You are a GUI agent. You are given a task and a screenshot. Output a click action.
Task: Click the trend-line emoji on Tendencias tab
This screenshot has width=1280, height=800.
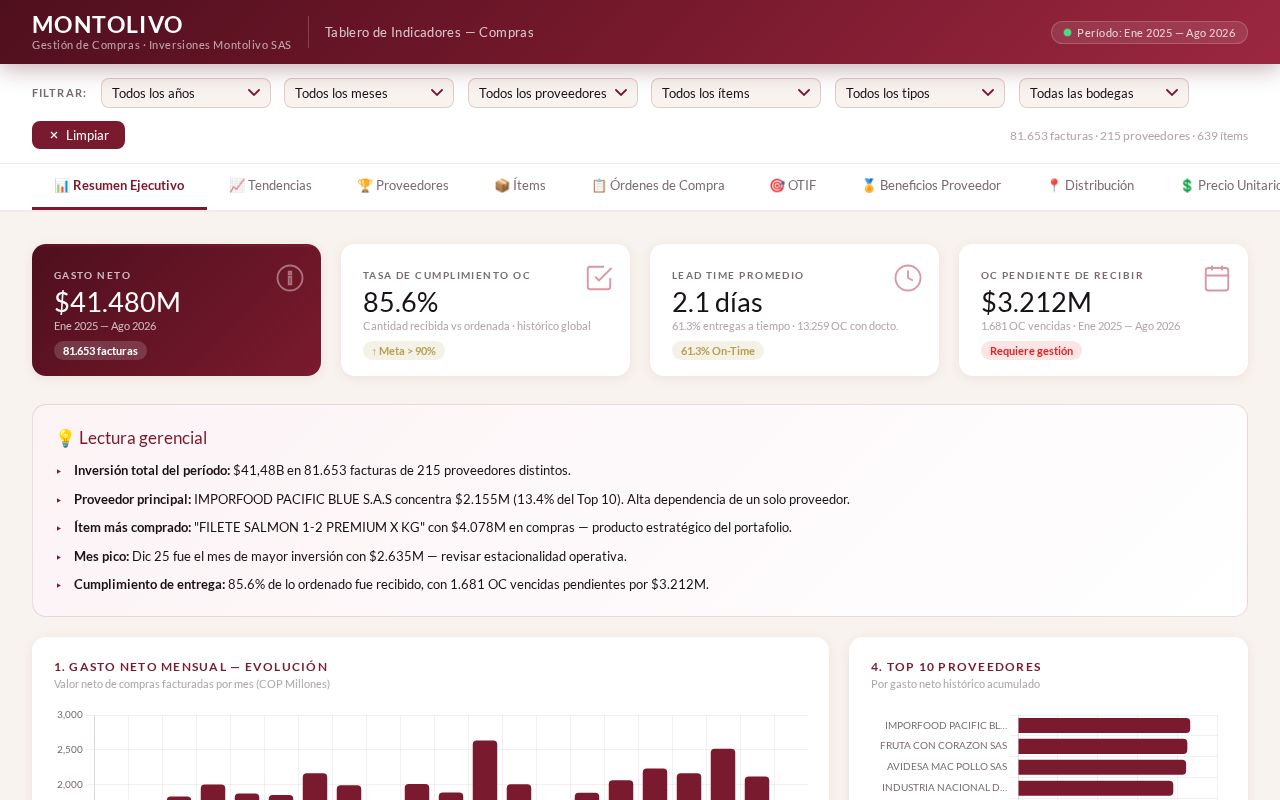[x=237, y=186]
